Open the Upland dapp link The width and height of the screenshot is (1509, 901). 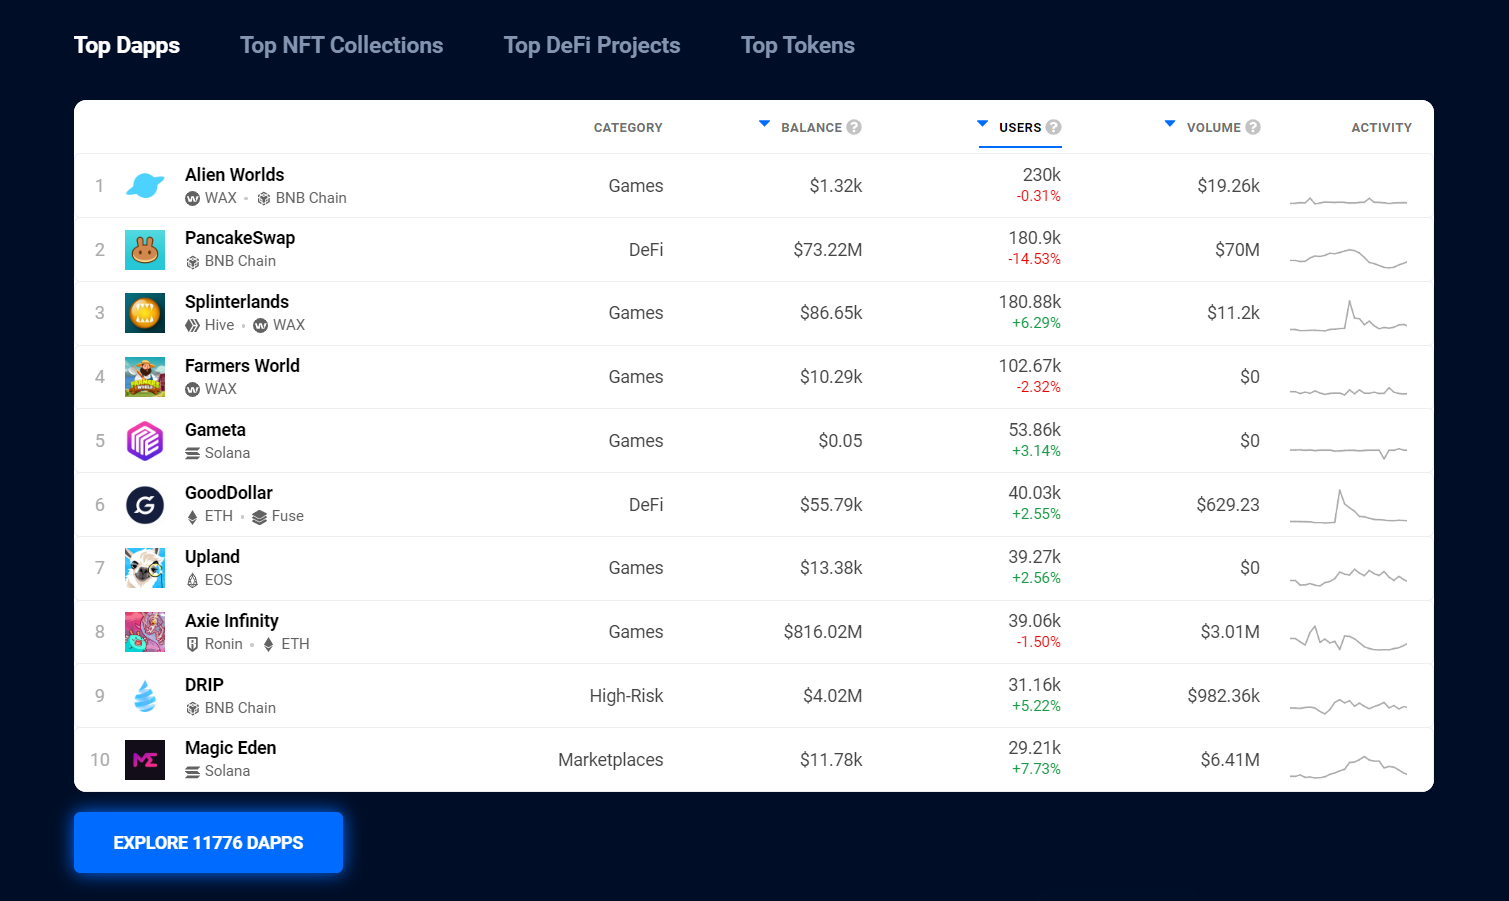point(212,557)
